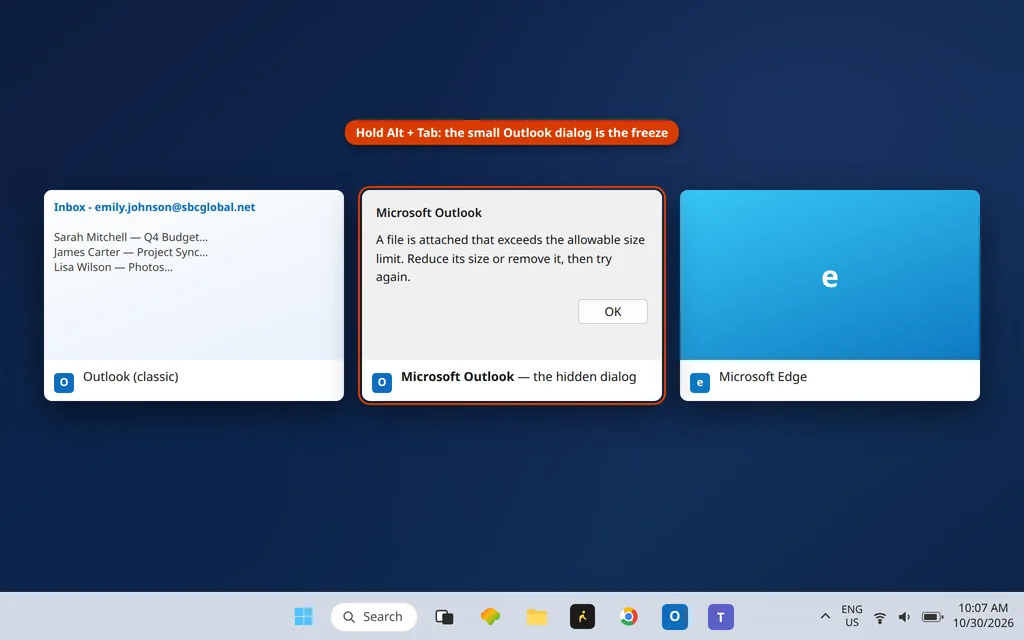Screen dimensions: 1024x640
Task: Click Sarah Mitchell — Q4 Budget row
Action: [131, 237]
